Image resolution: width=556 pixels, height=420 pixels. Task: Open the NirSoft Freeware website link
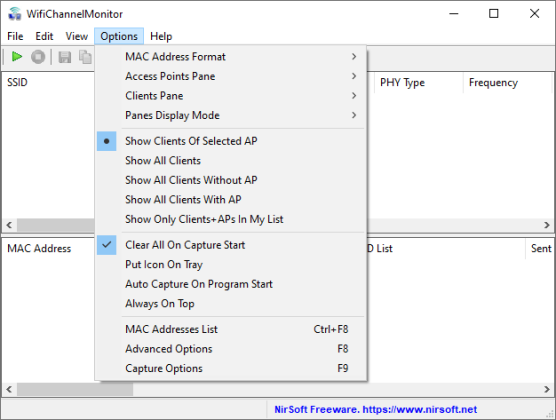(376, 410)
